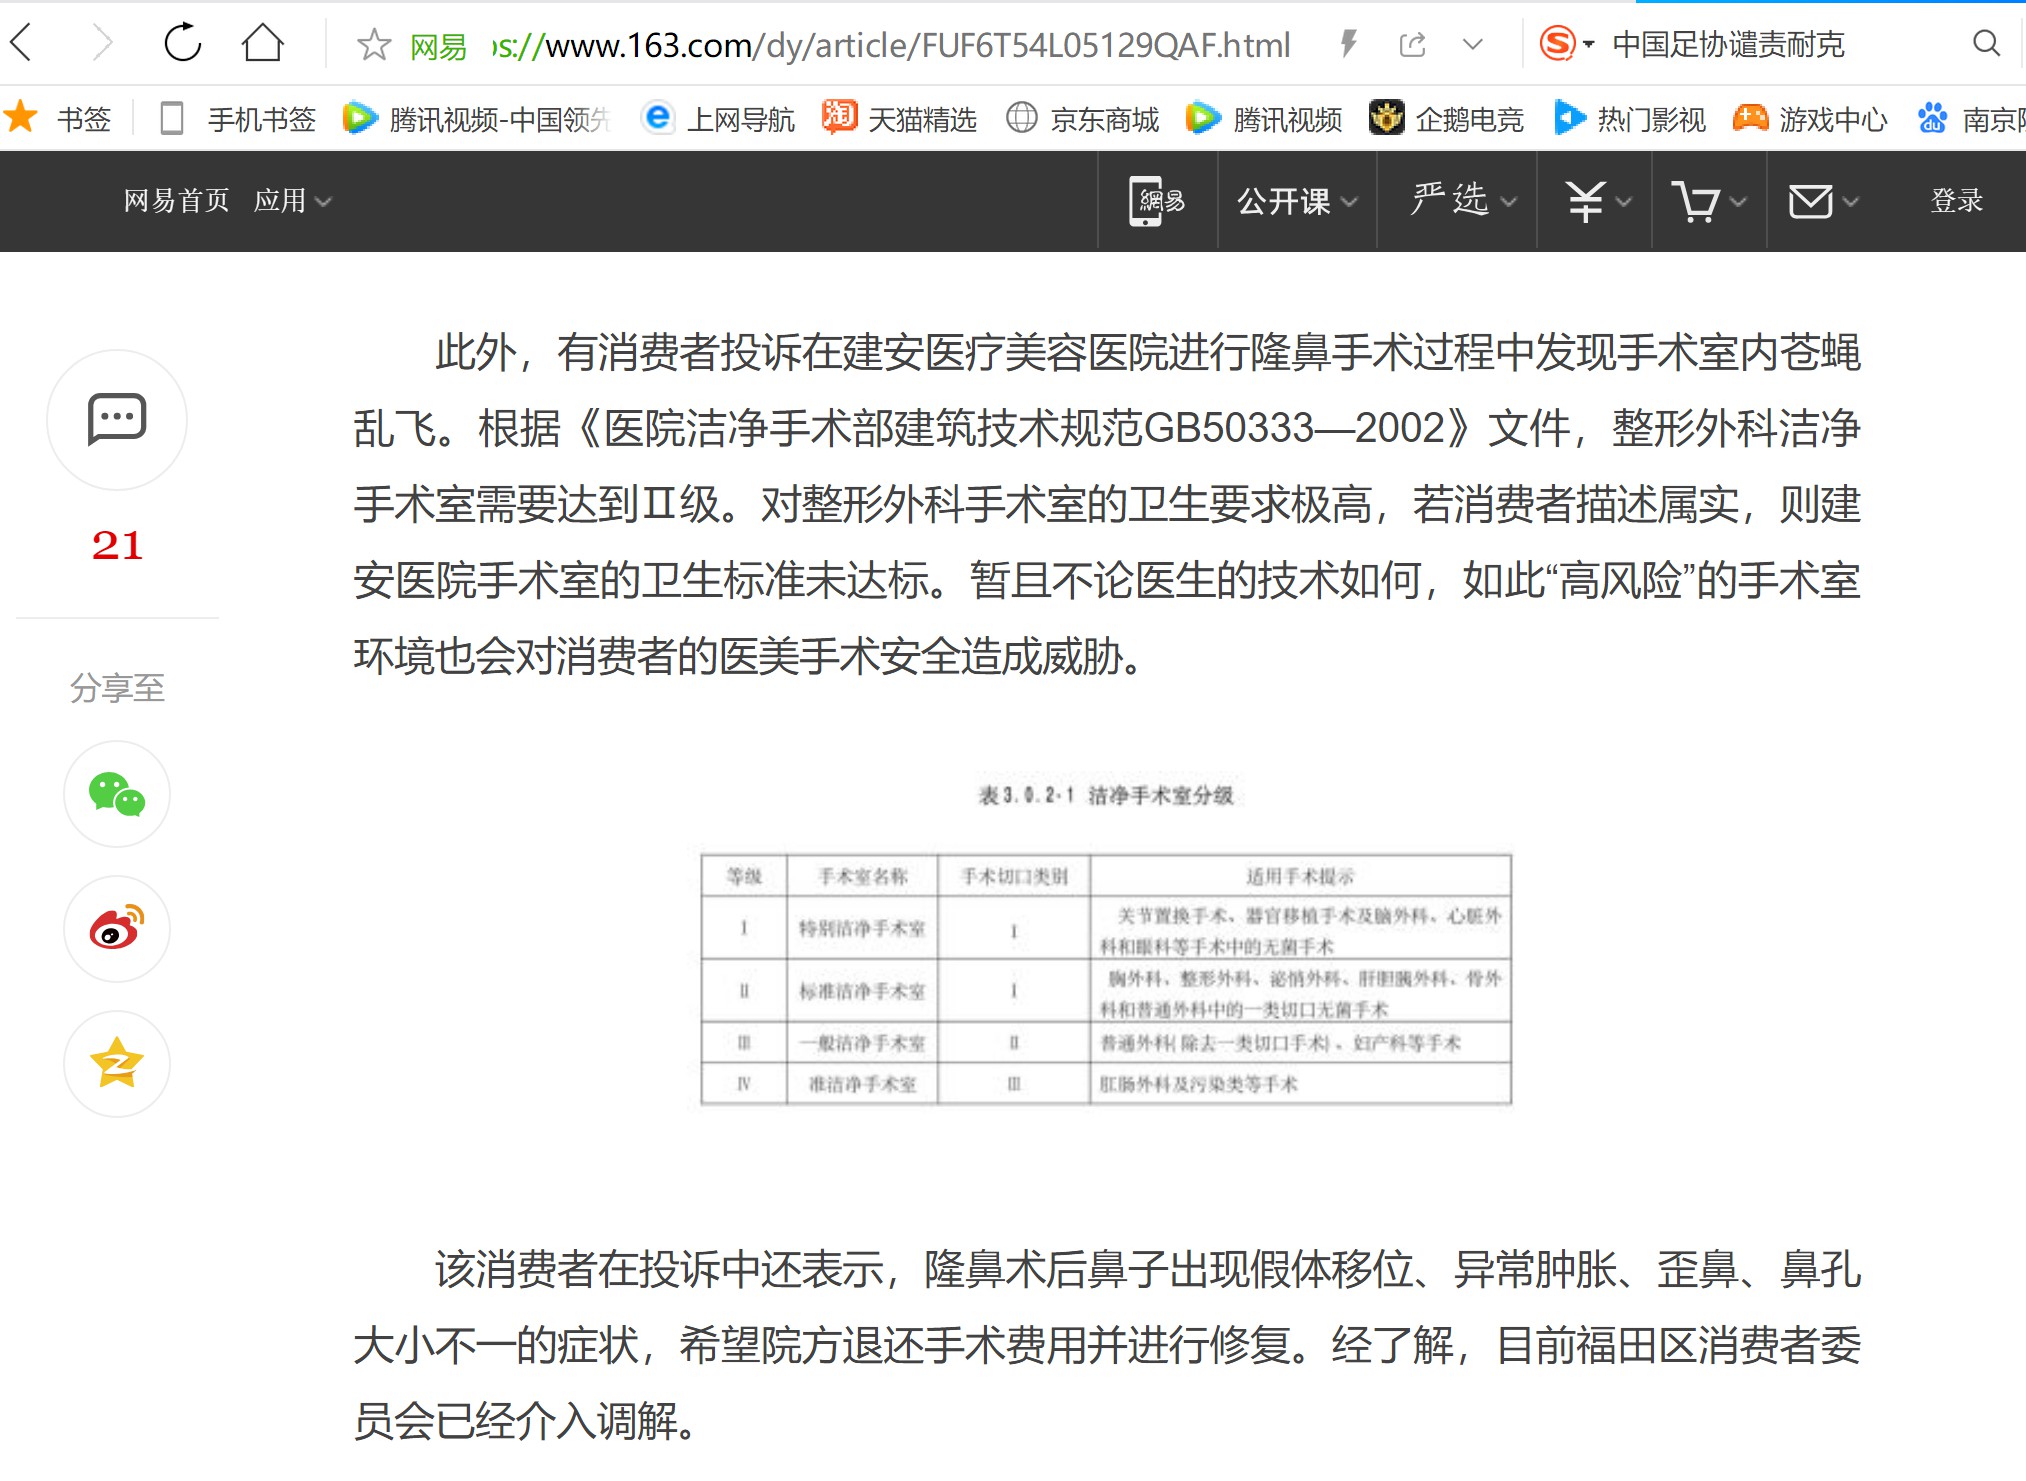Open the shopping cart icon menu
The height and width of the screenshot is (1481, 2026).
click(1709, 201)
